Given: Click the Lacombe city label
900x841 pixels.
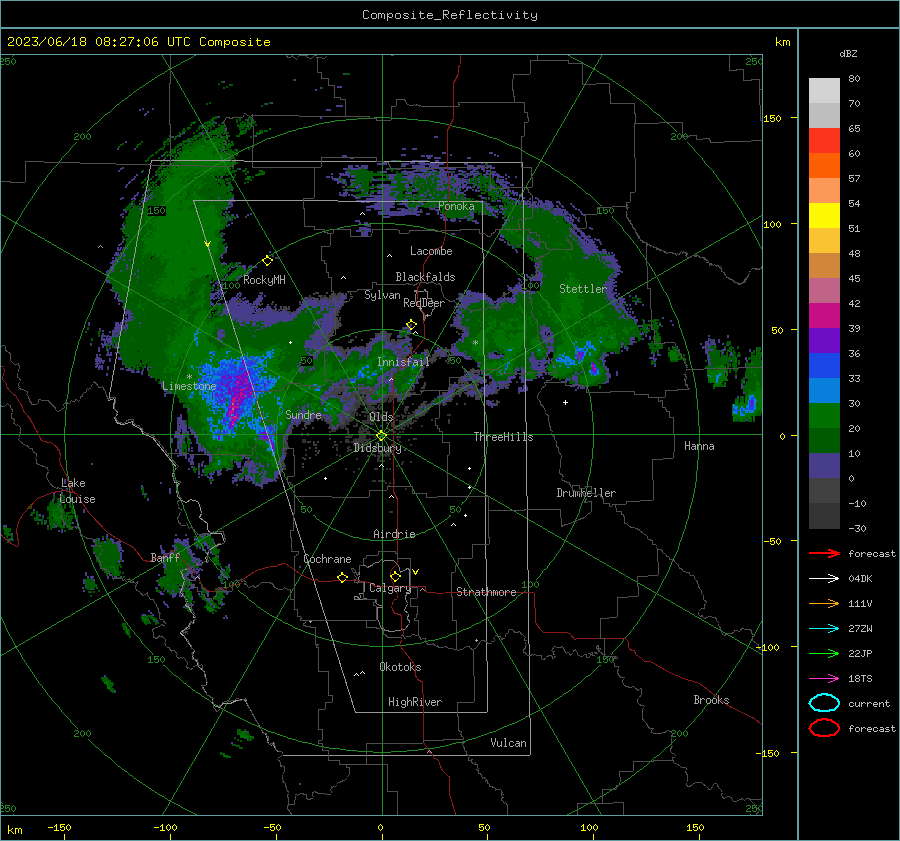Looking at the screenshot, I should [x=431, y=251].
